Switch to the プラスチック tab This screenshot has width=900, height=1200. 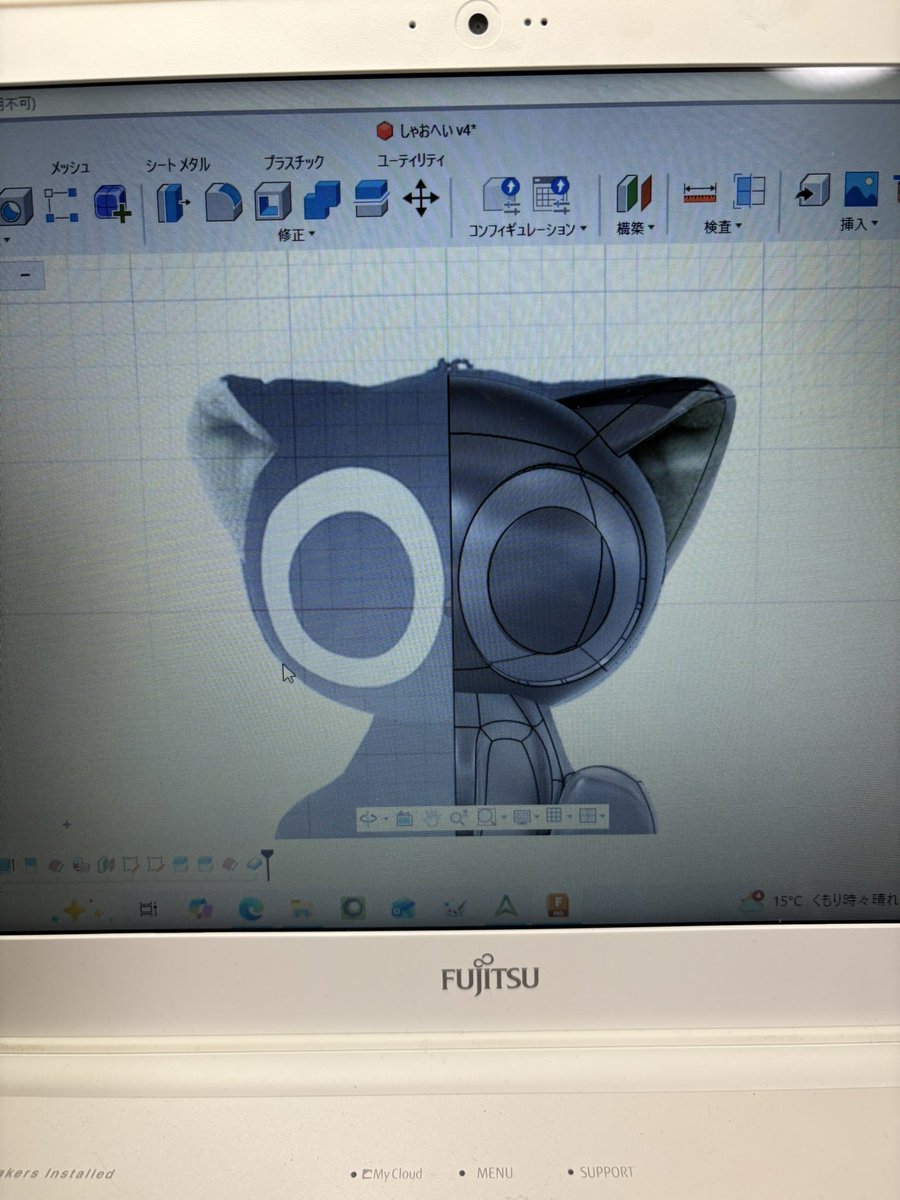click(293, 162)
